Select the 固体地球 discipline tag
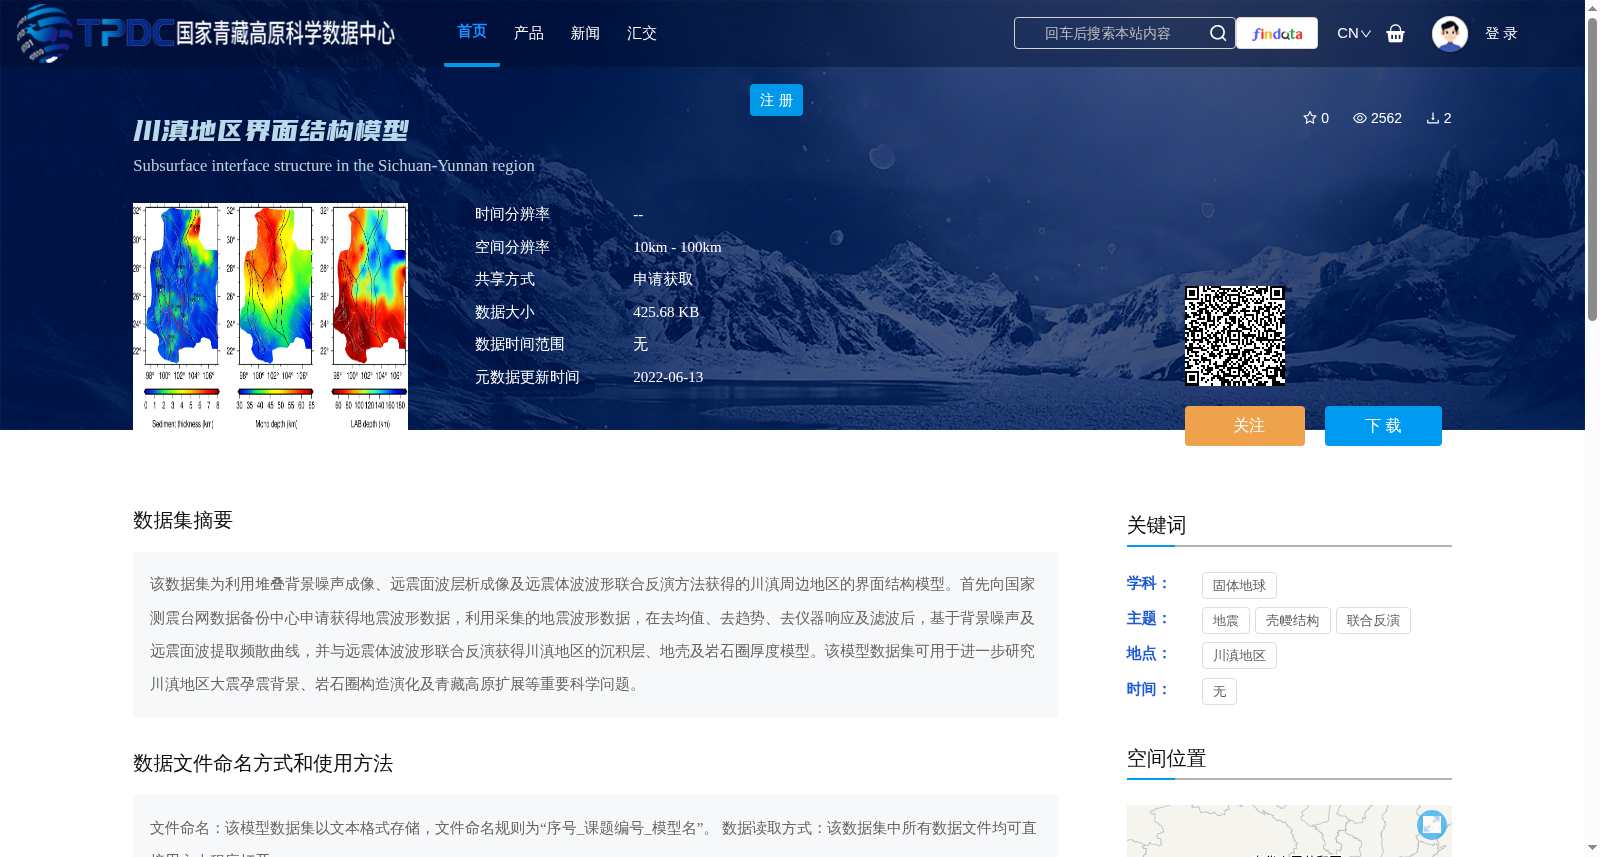The height and width of the screenshot is (857, 1600). [1239, 586]
